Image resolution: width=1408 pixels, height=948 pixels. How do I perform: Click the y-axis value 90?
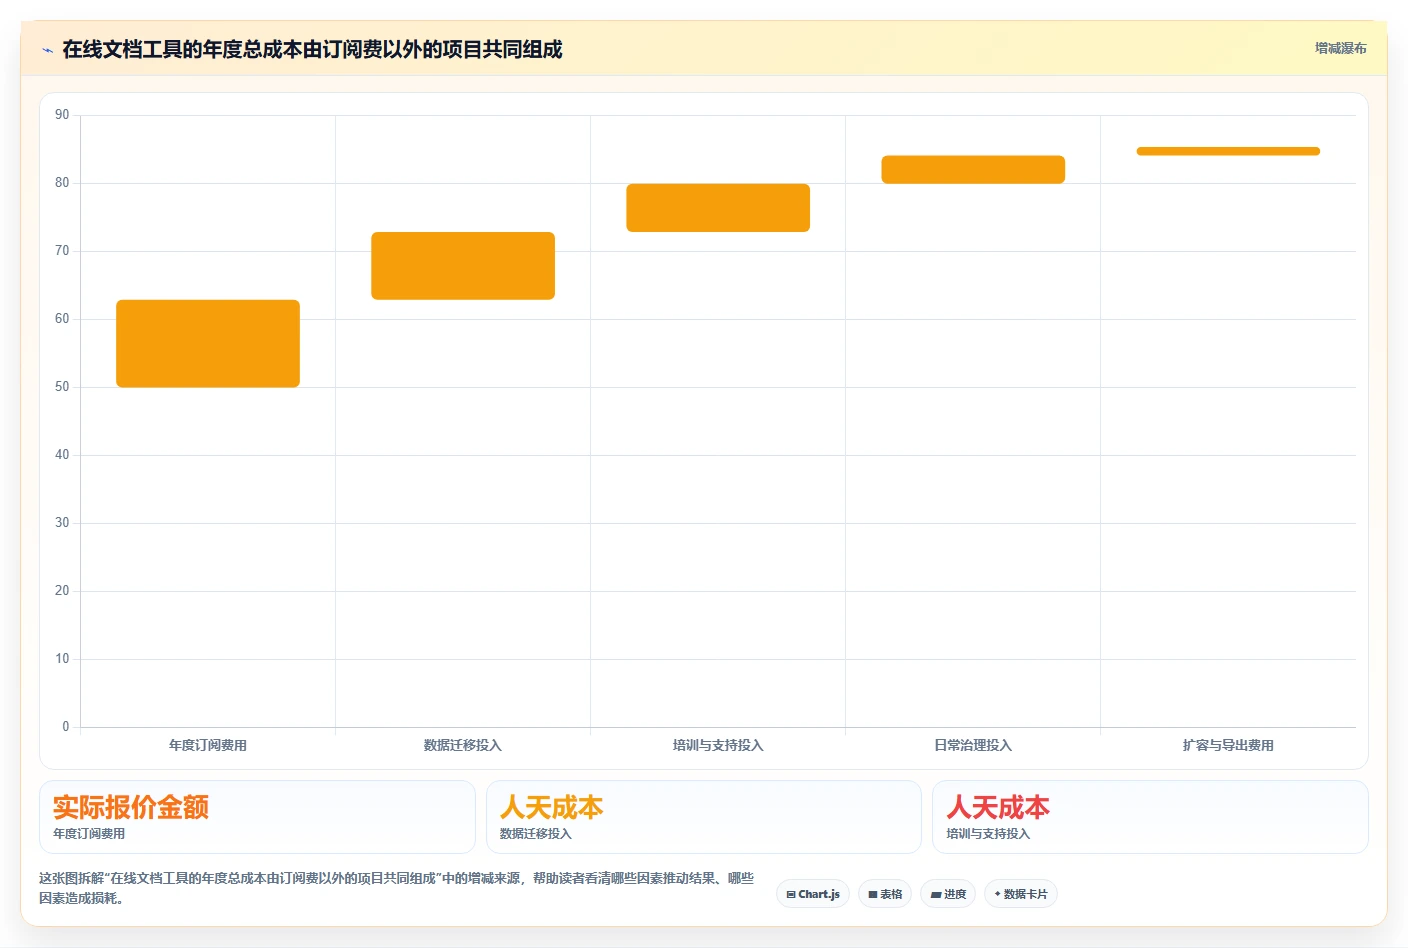pyautogui.click(x=62, y=115)
